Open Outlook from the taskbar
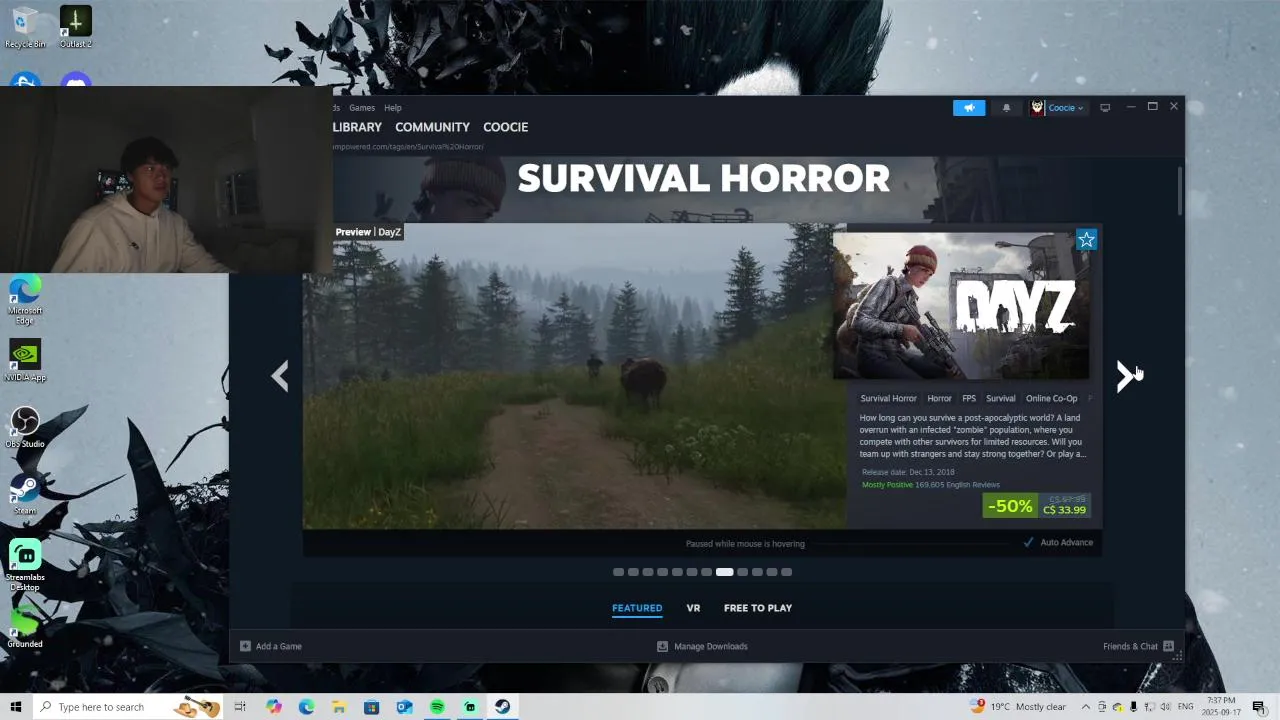The height and width of the screenshot is (720, 1280). pos(404,707)
